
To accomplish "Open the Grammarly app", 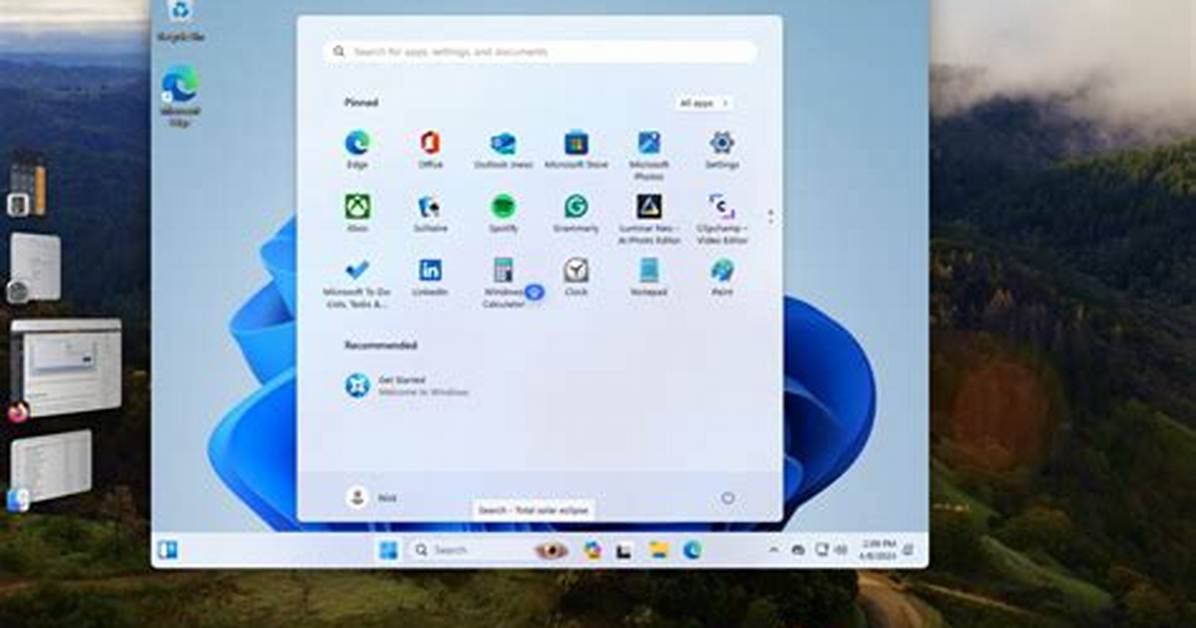I will (x=576, y=213).
